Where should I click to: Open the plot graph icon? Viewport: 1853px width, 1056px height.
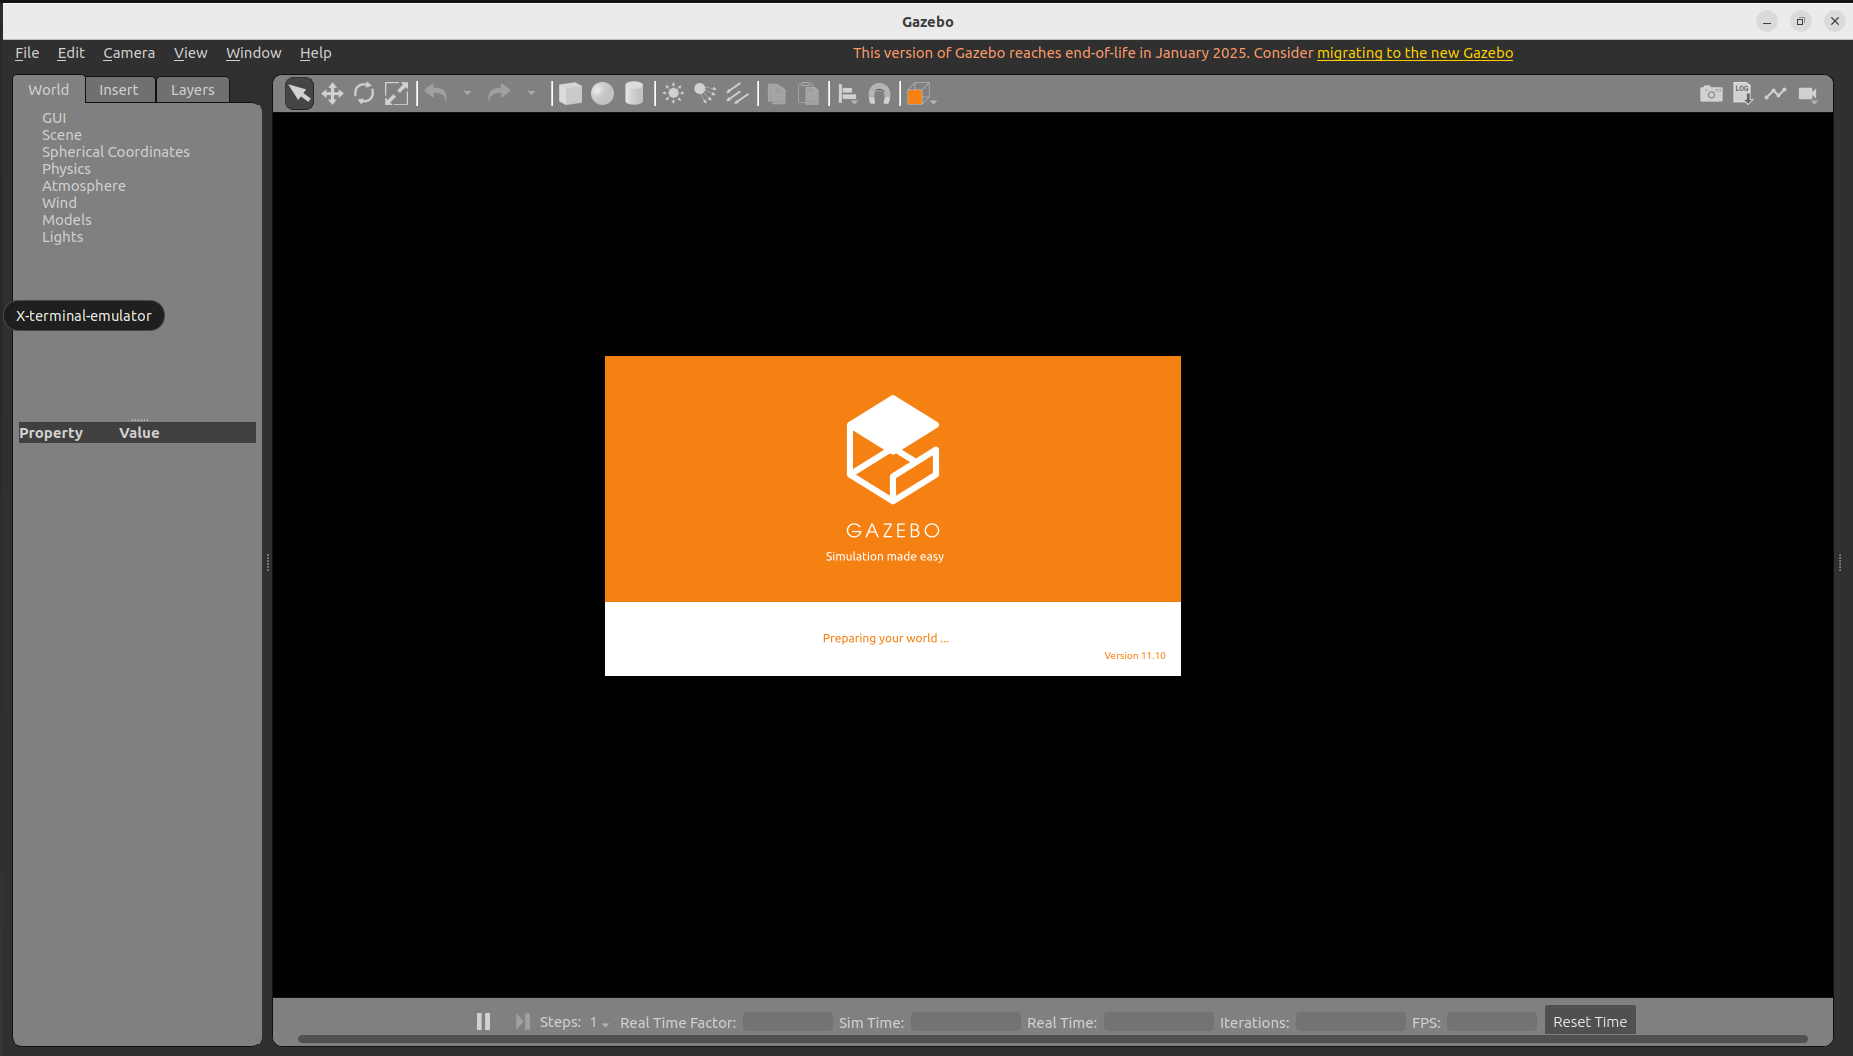point(1775,94)
